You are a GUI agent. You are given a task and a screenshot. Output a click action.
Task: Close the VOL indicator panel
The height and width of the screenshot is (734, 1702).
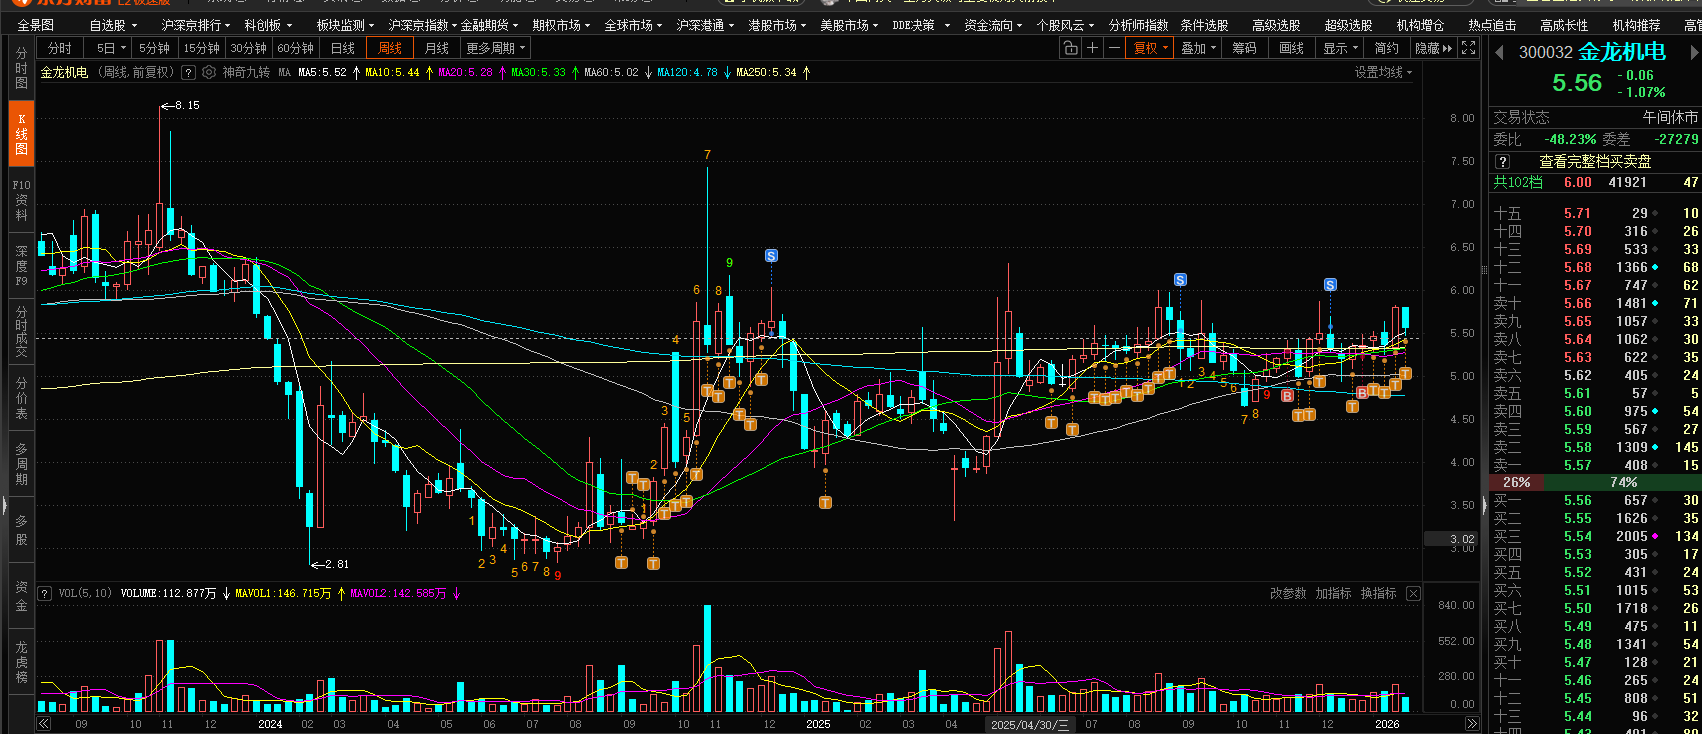[1413, 593]
